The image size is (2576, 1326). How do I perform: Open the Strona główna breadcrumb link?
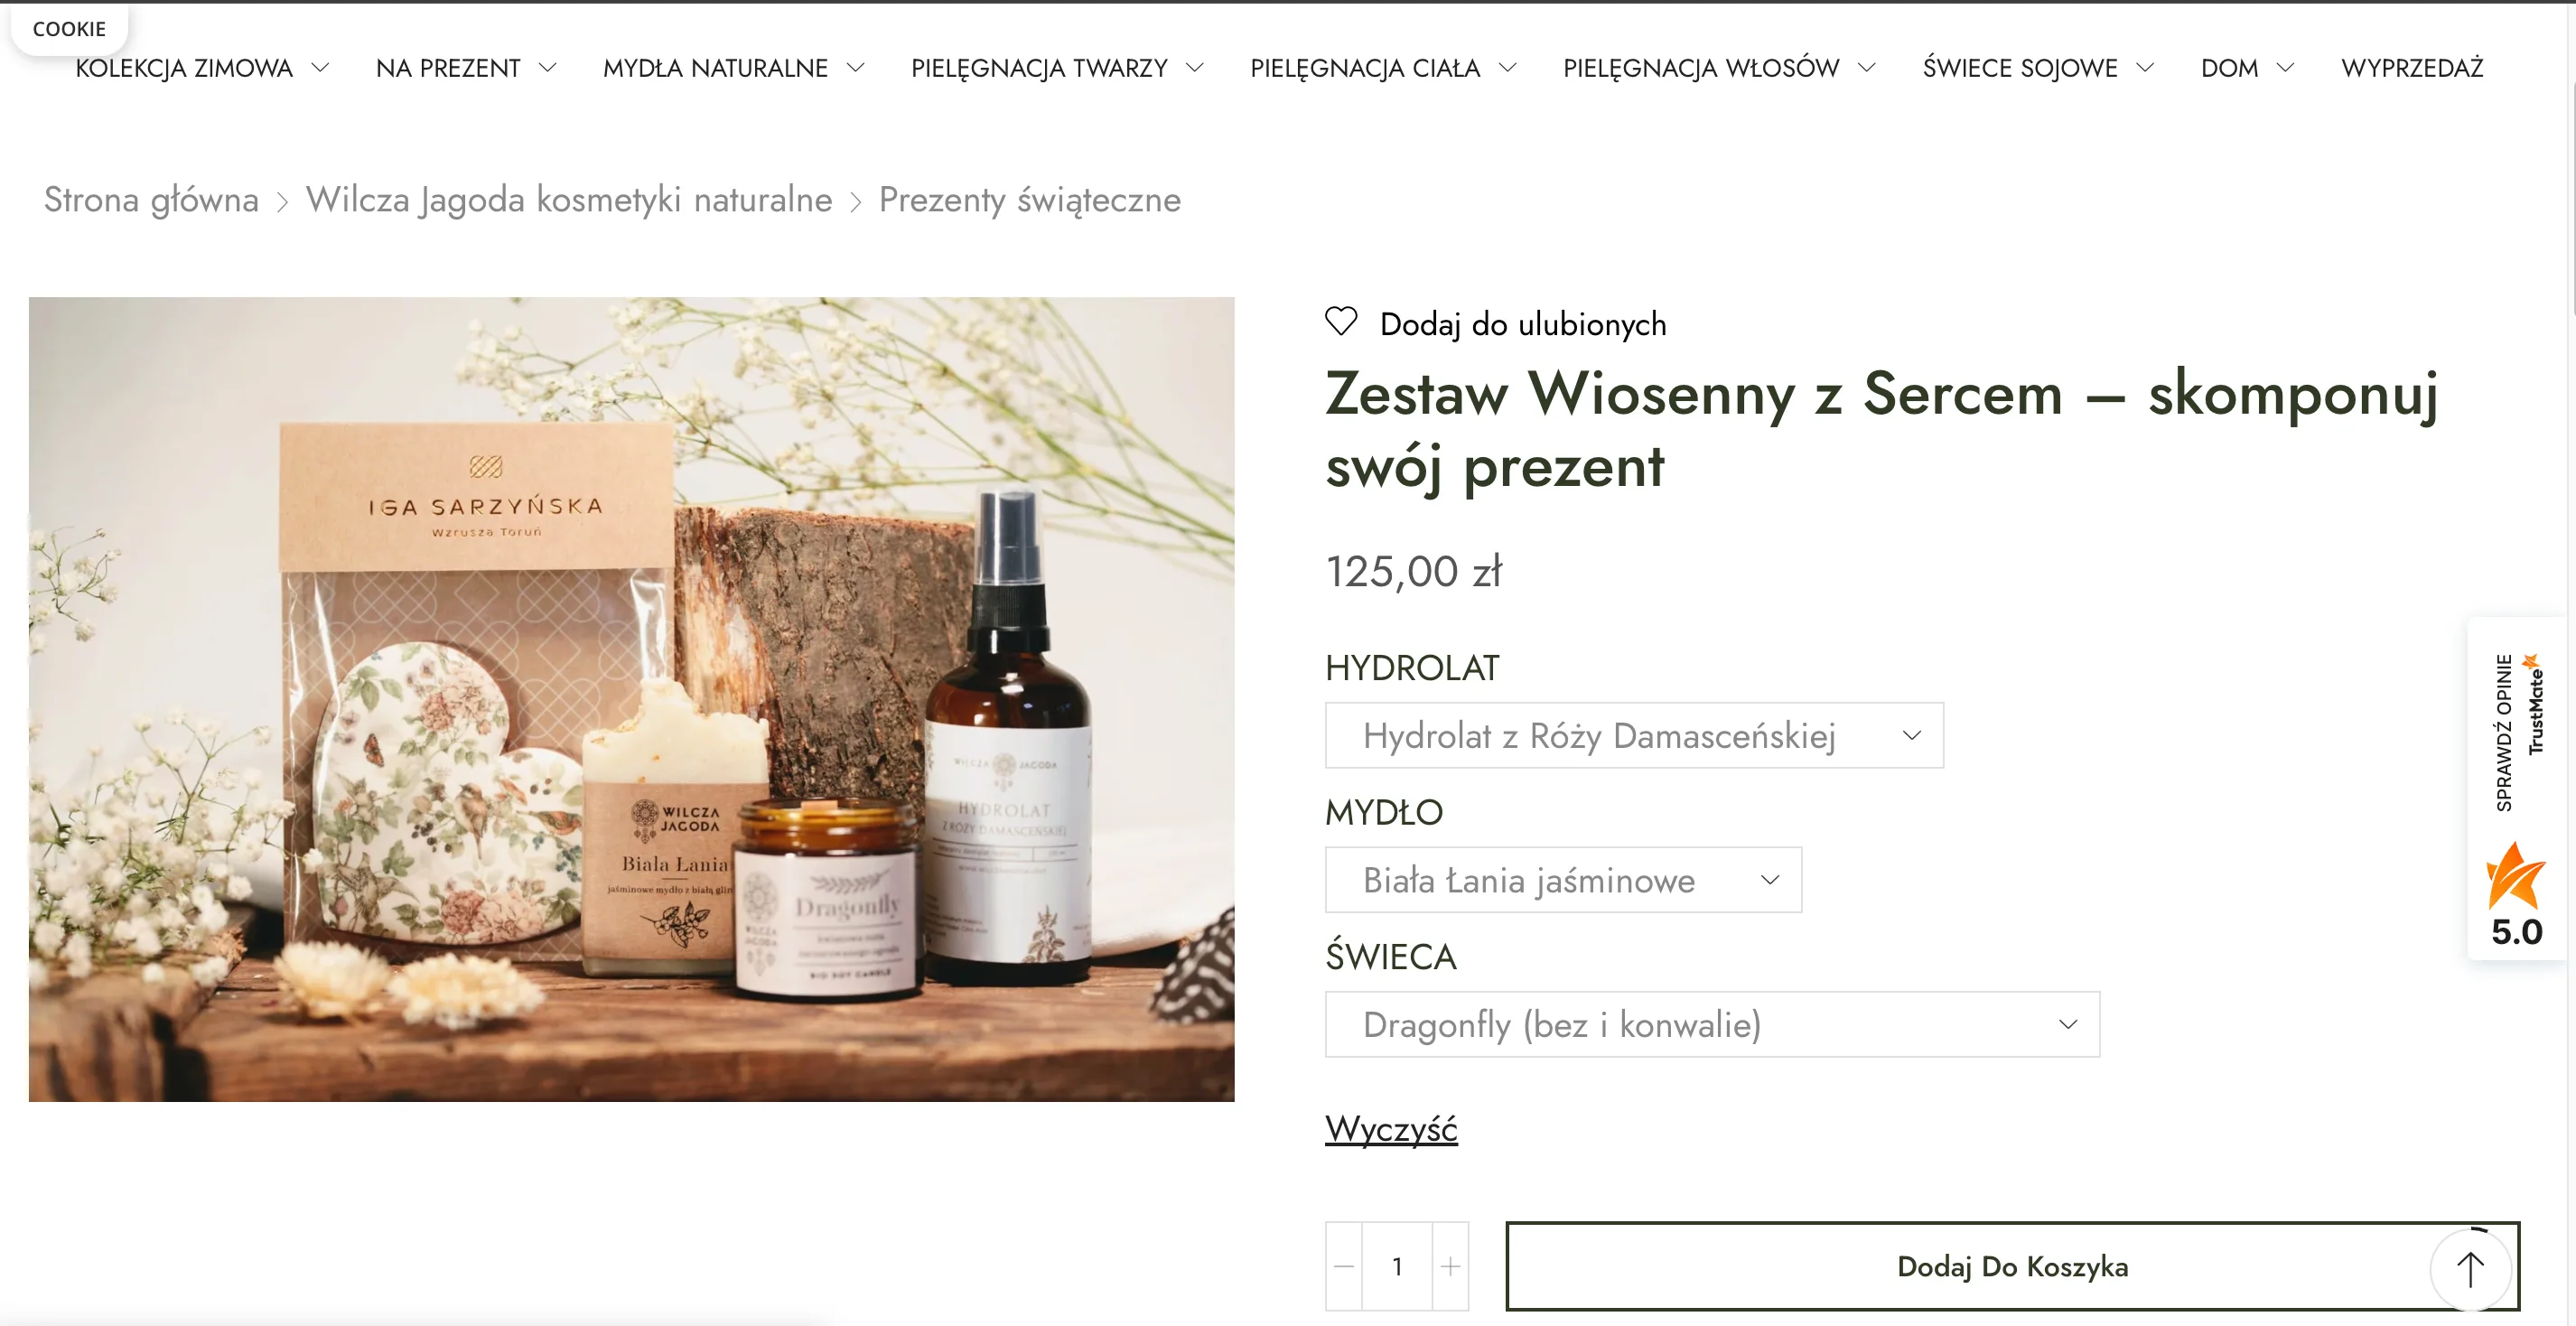tap(151, 199)
